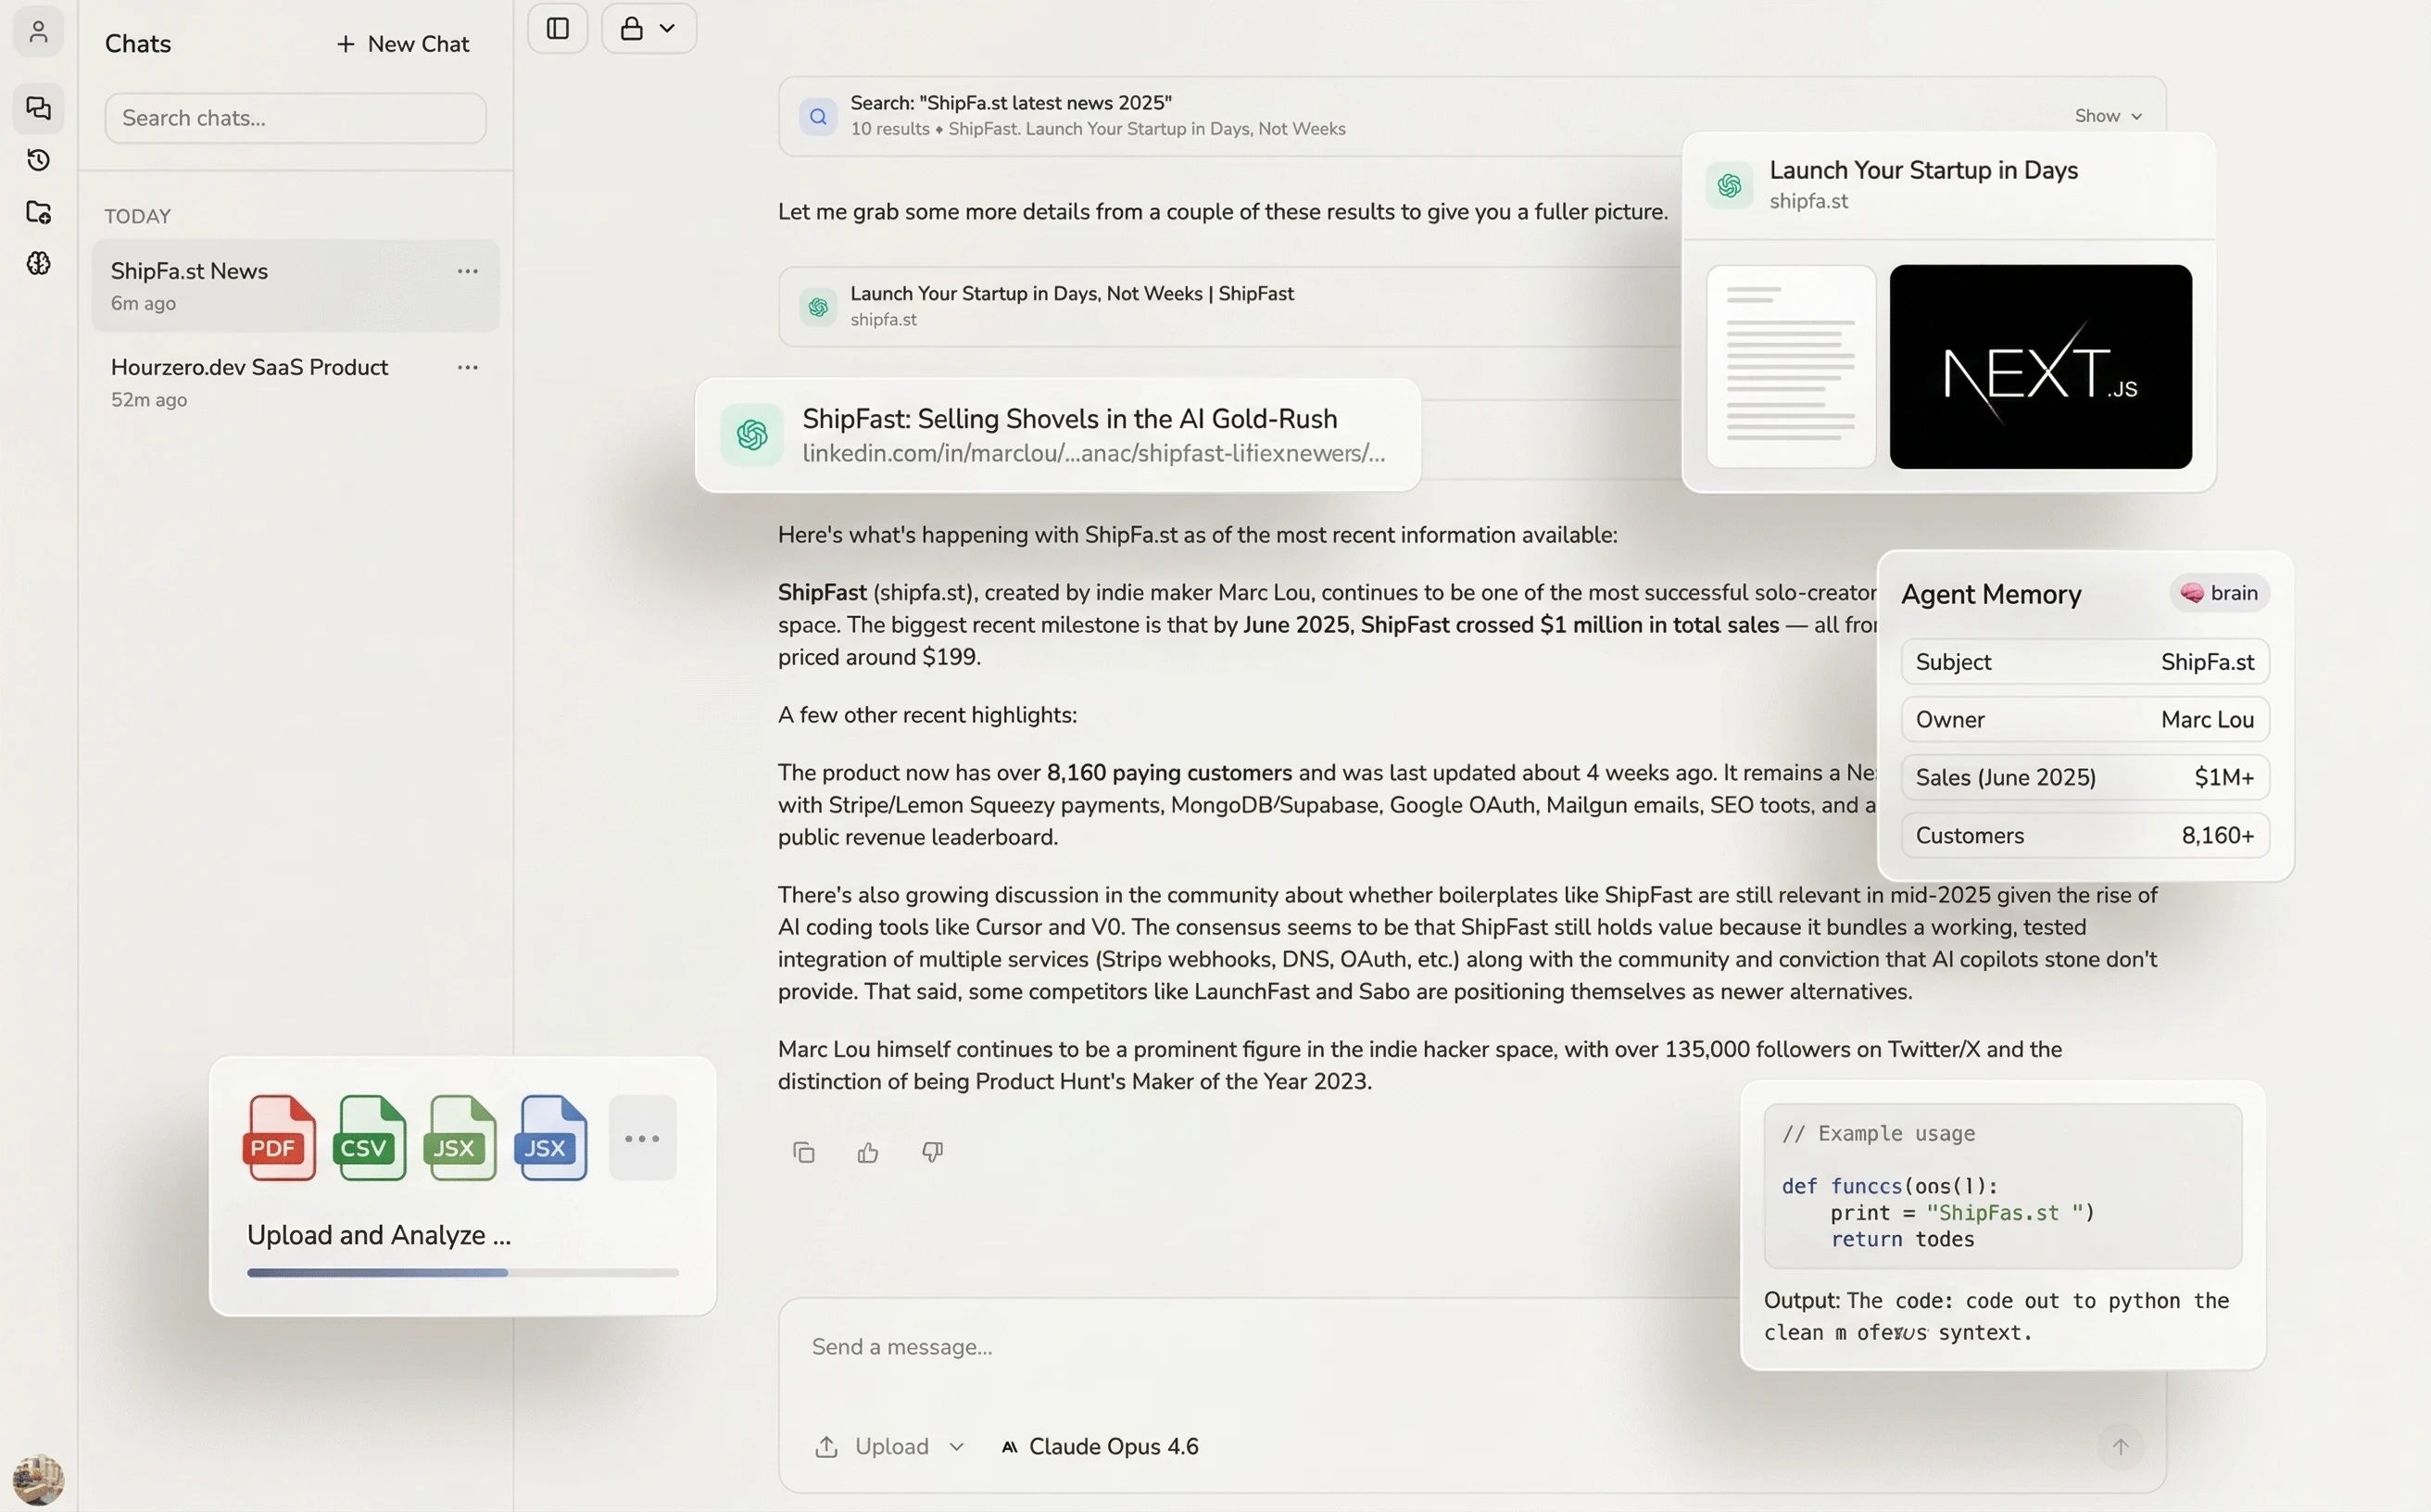Screen dimensions: 2431x1512
Task: Click the thumbs down feedback icon
Action: click(932, 1152)
